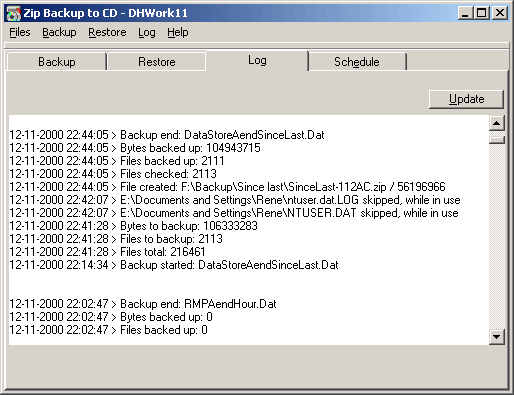Click the log scrollbar up arrow

click(x=497, y=123)
